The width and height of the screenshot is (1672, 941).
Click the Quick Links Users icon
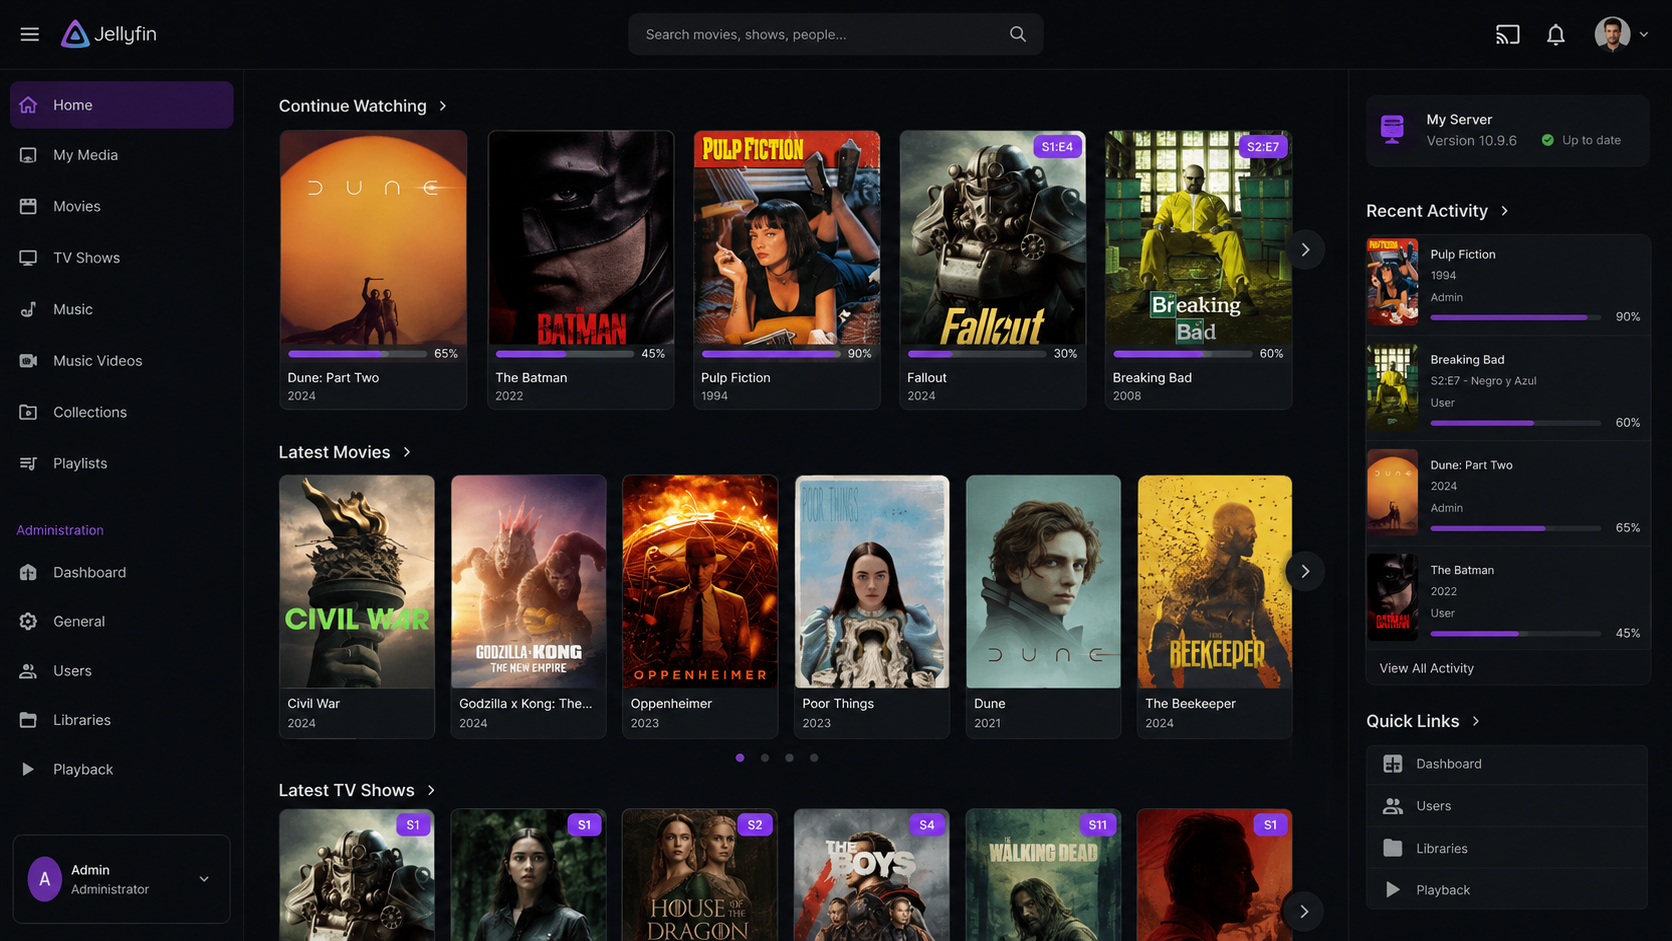pos(1392,806)
